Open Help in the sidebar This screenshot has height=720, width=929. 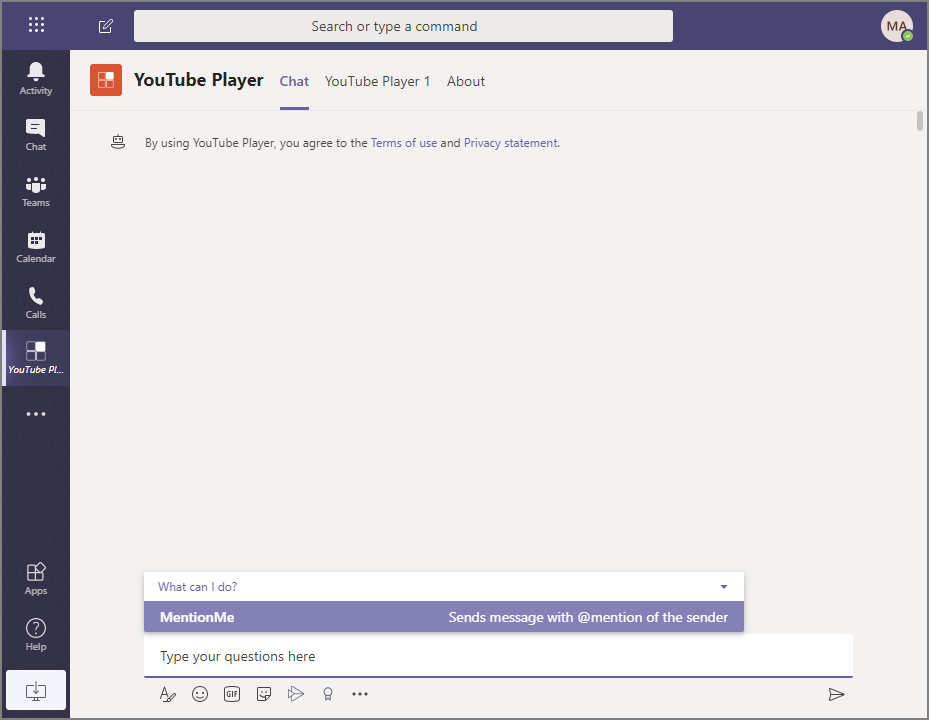(x=36, y=634)
